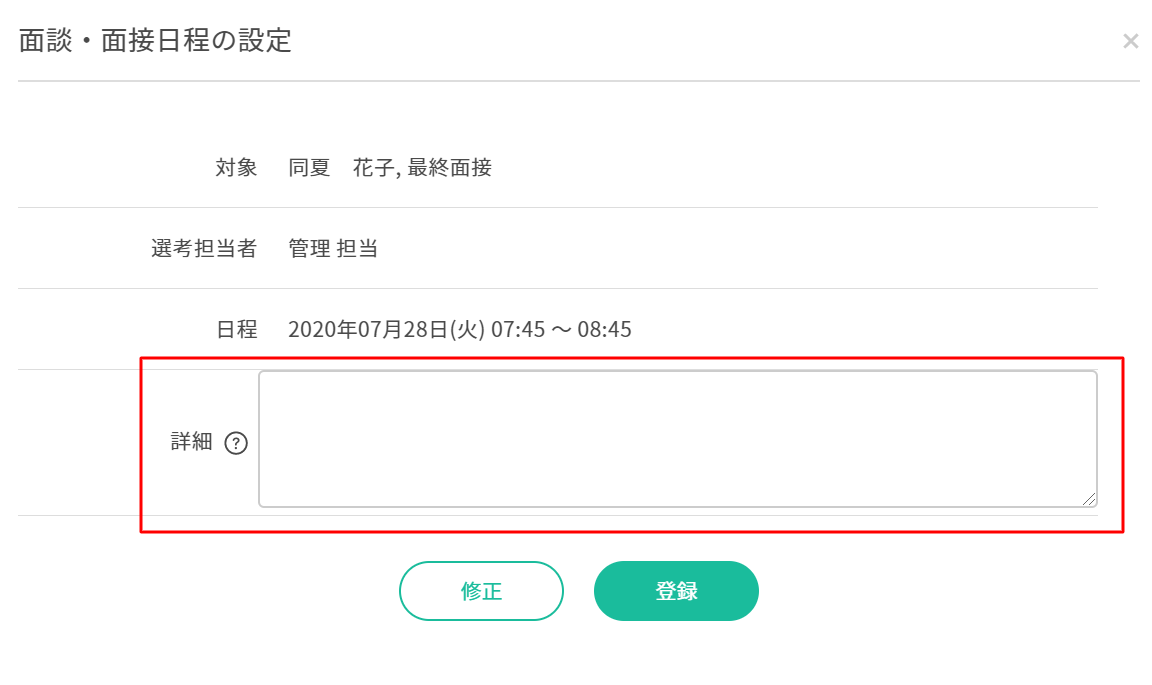Focus the 詳細 details text area
1152x685 pixels.
click(677, 439)
